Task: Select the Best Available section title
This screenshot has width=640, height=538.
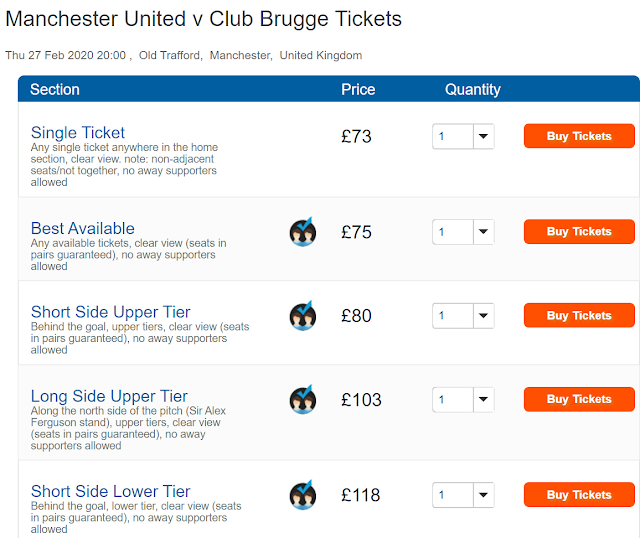Action: click(x=83, y=228)
